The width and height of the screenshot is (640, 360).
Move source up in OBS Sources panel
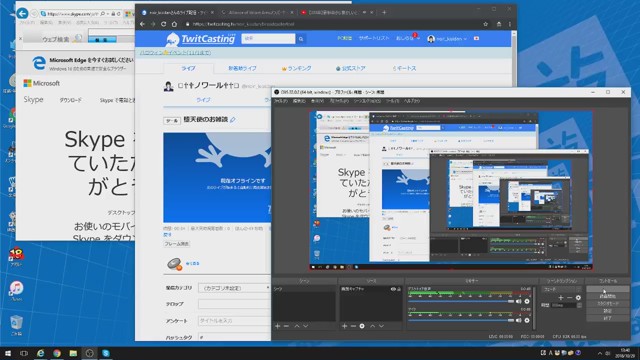(x=373, y=326)
